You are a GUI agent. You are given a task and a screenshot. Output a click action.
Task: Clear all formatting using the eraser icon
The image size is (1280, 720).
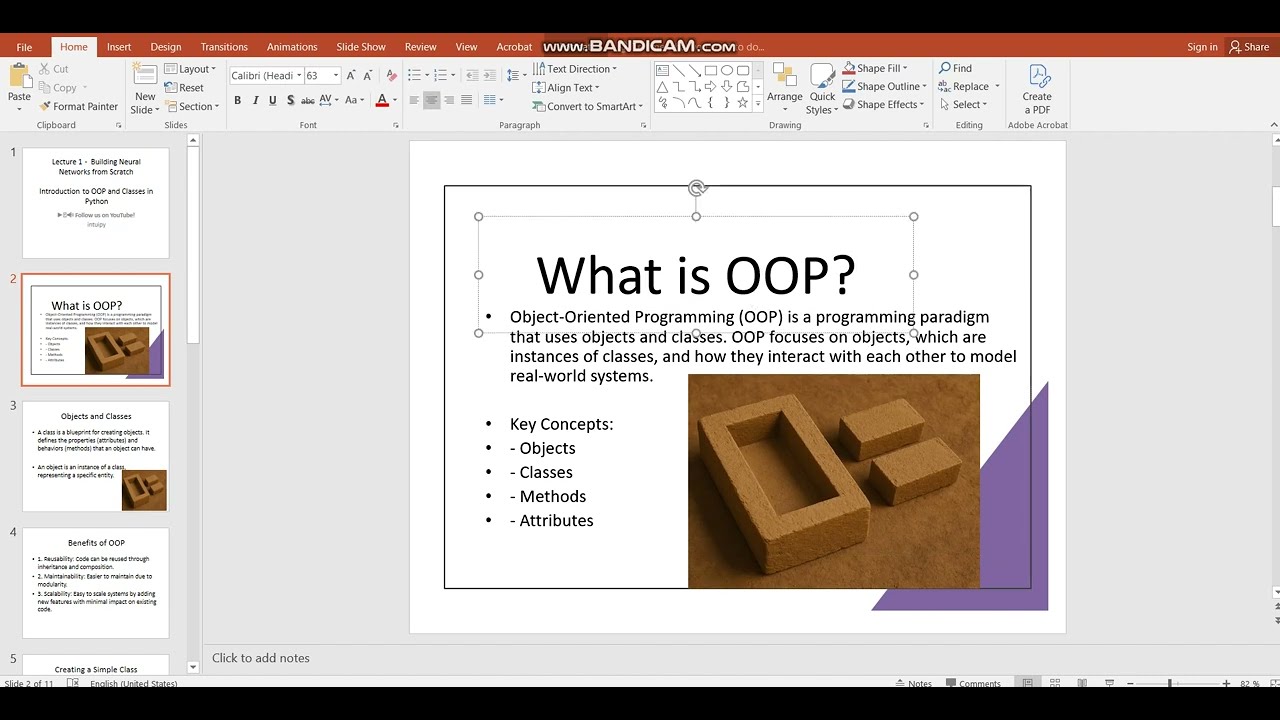[391, 76]
